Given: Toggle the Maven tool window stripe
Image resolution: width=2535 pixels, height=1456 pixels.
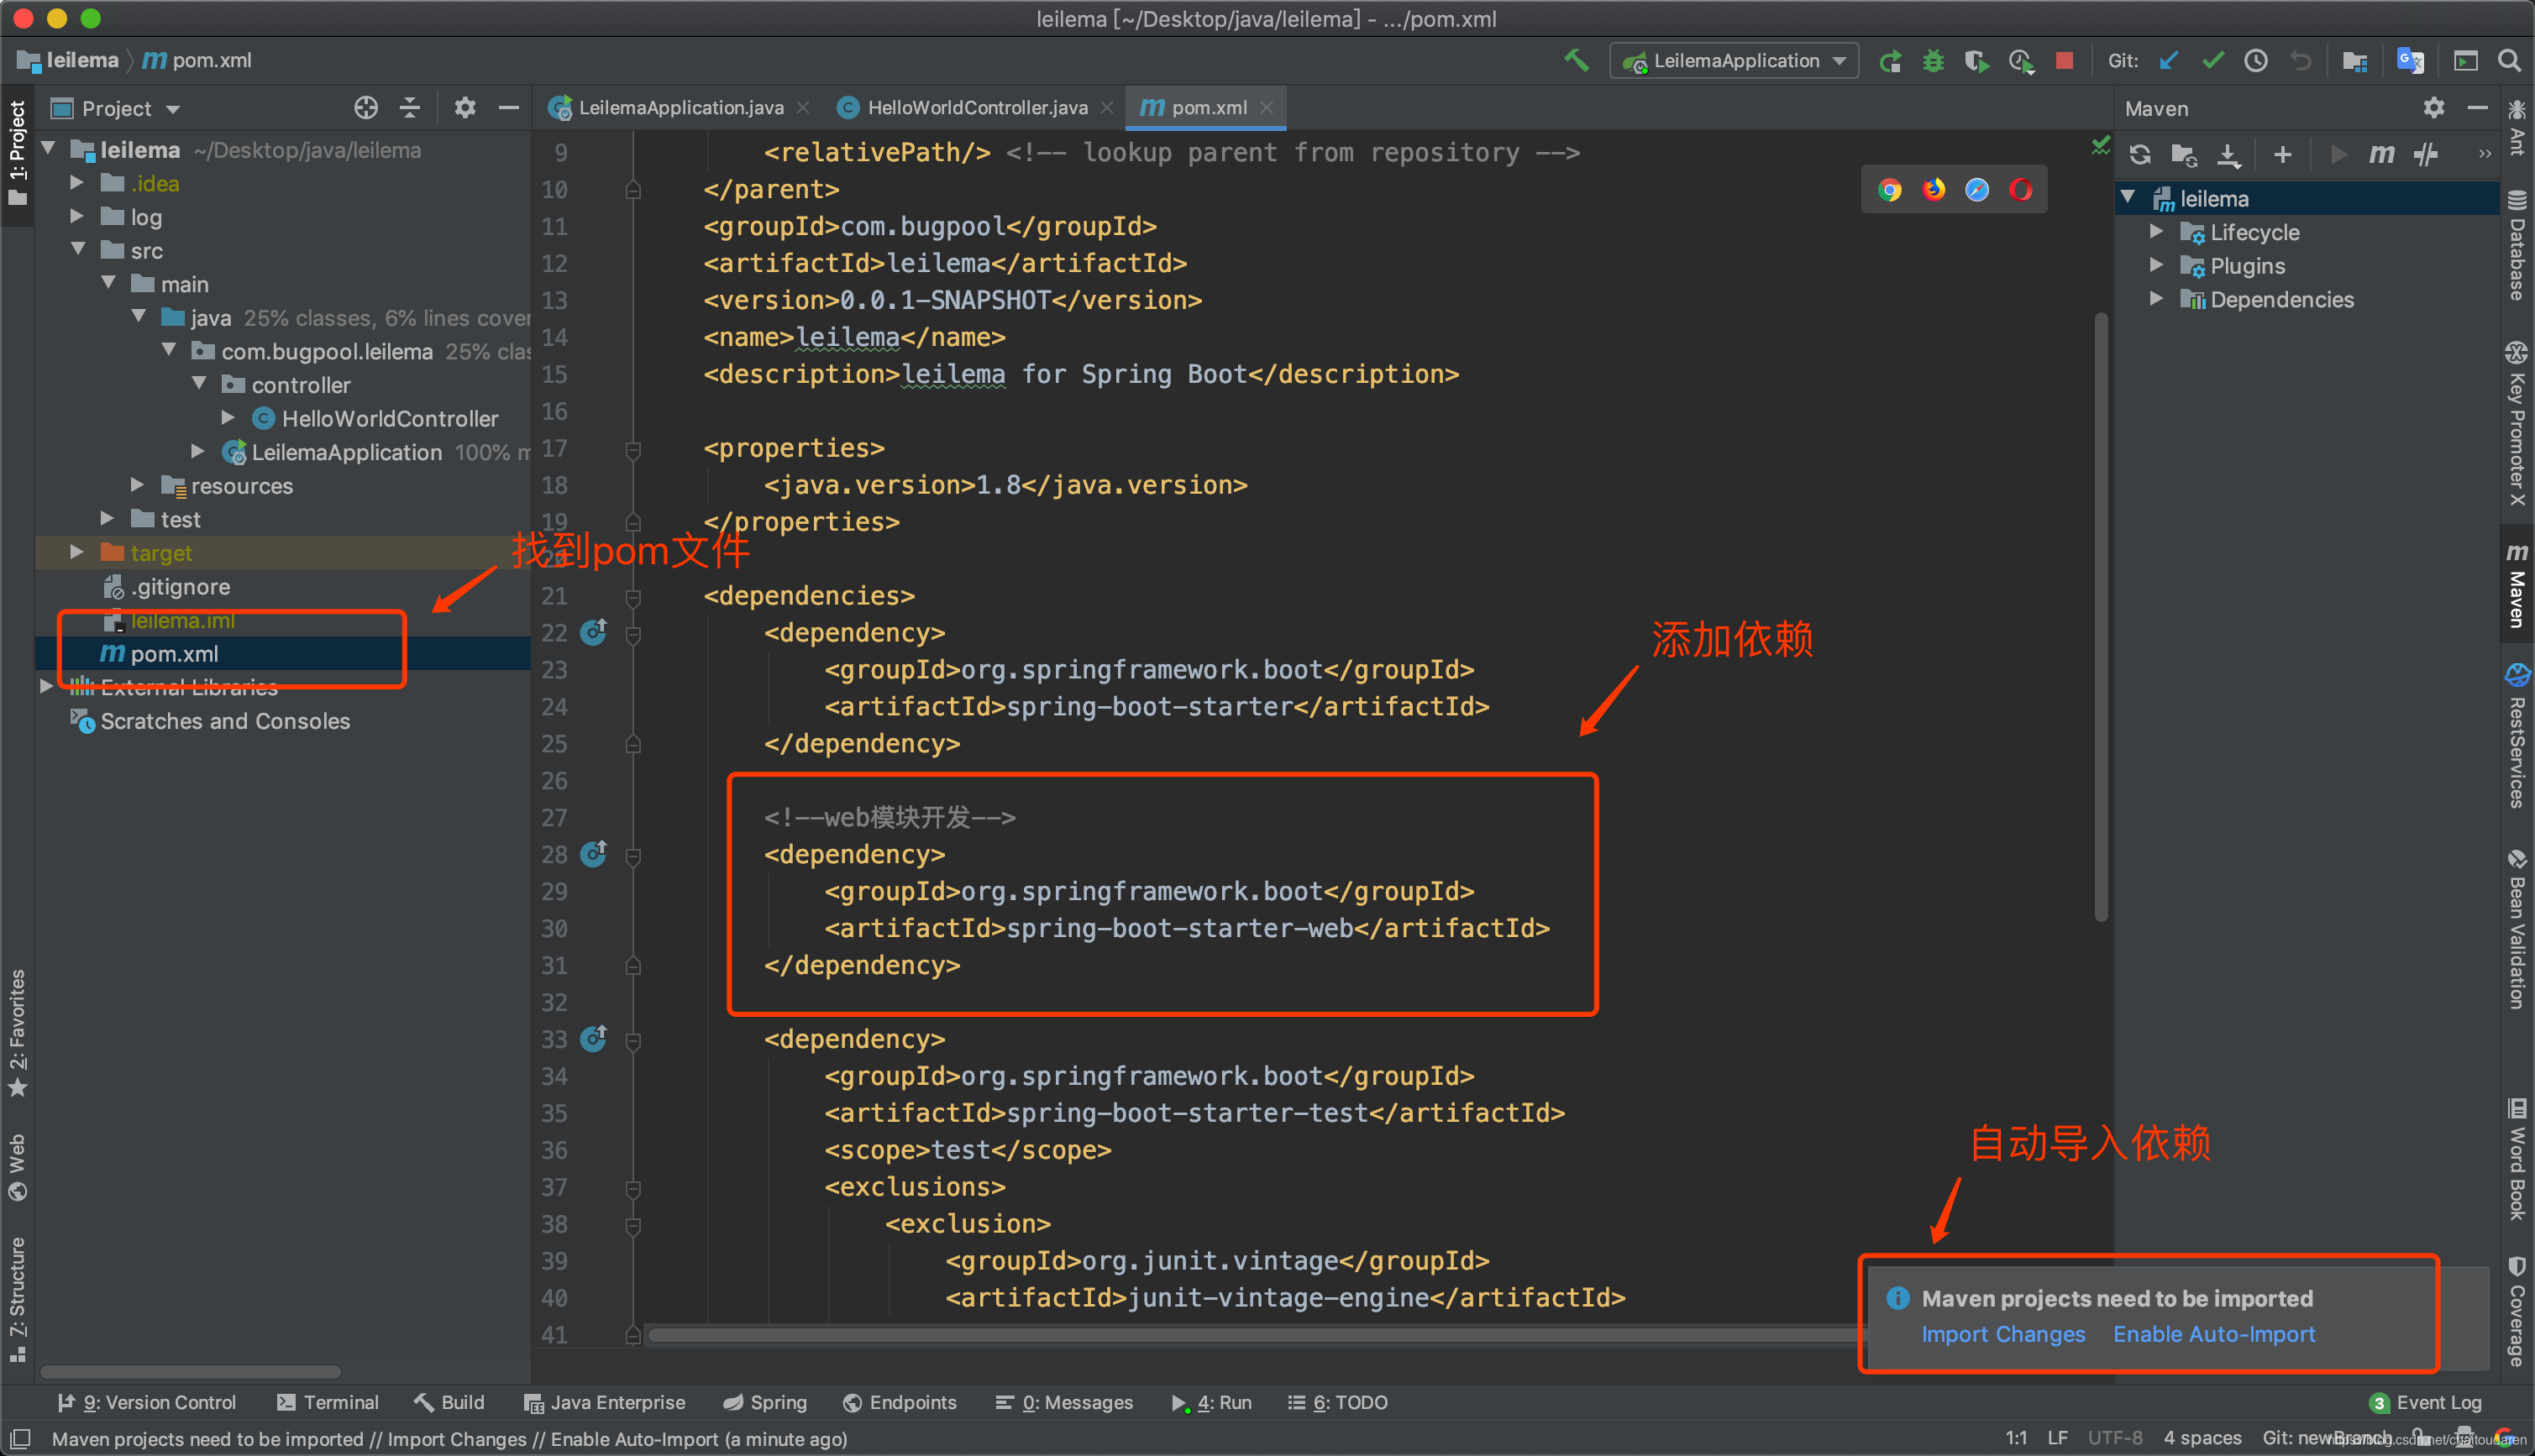Looking at the screenshot, I should tap(2517, 587).
